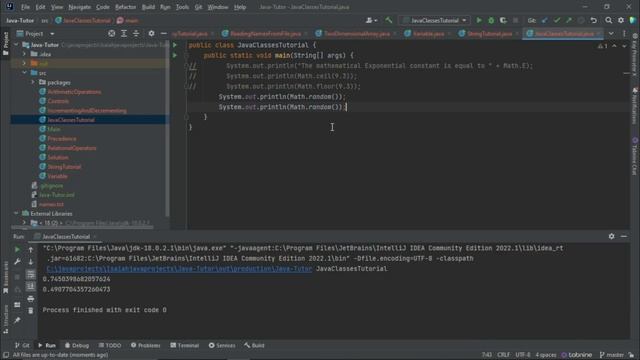
Task: Toggle soft-wrap in Run console
Action: 31,274
